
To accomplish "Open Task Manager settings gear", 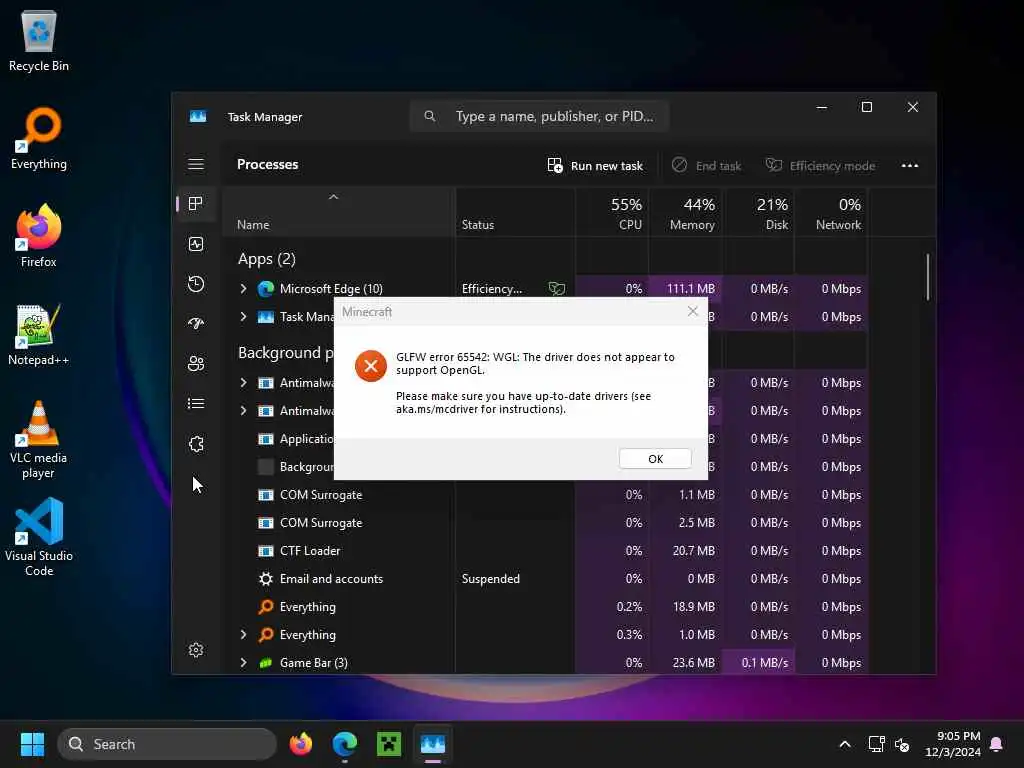I will [x=196, y=650].
